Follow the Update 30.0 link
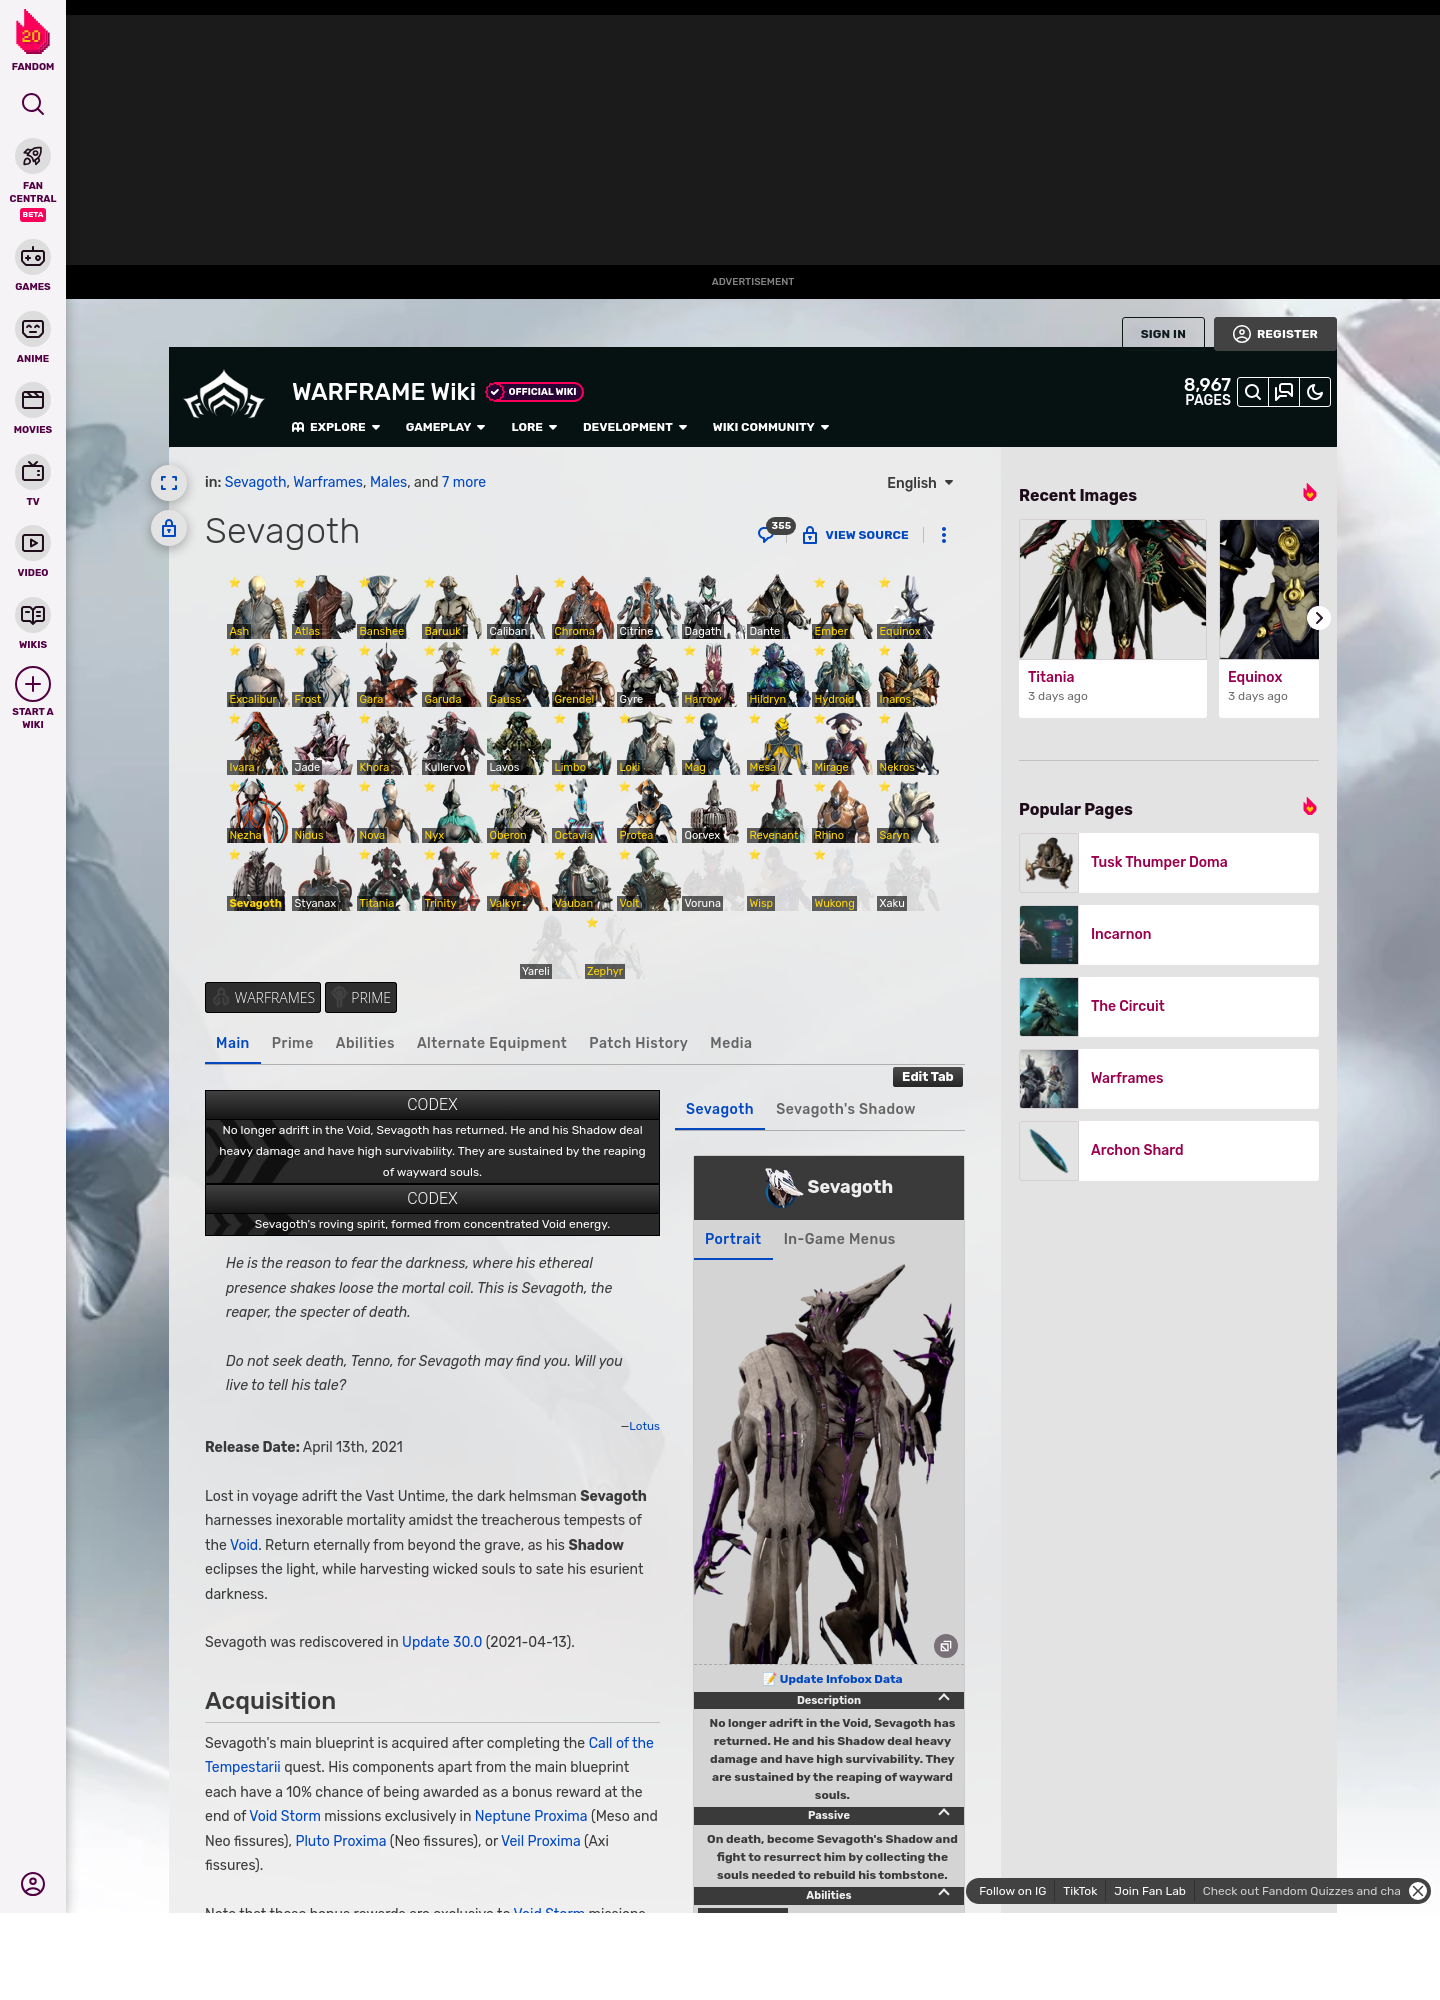This screenshot has width=1440, height=2000. (442, 1642)
